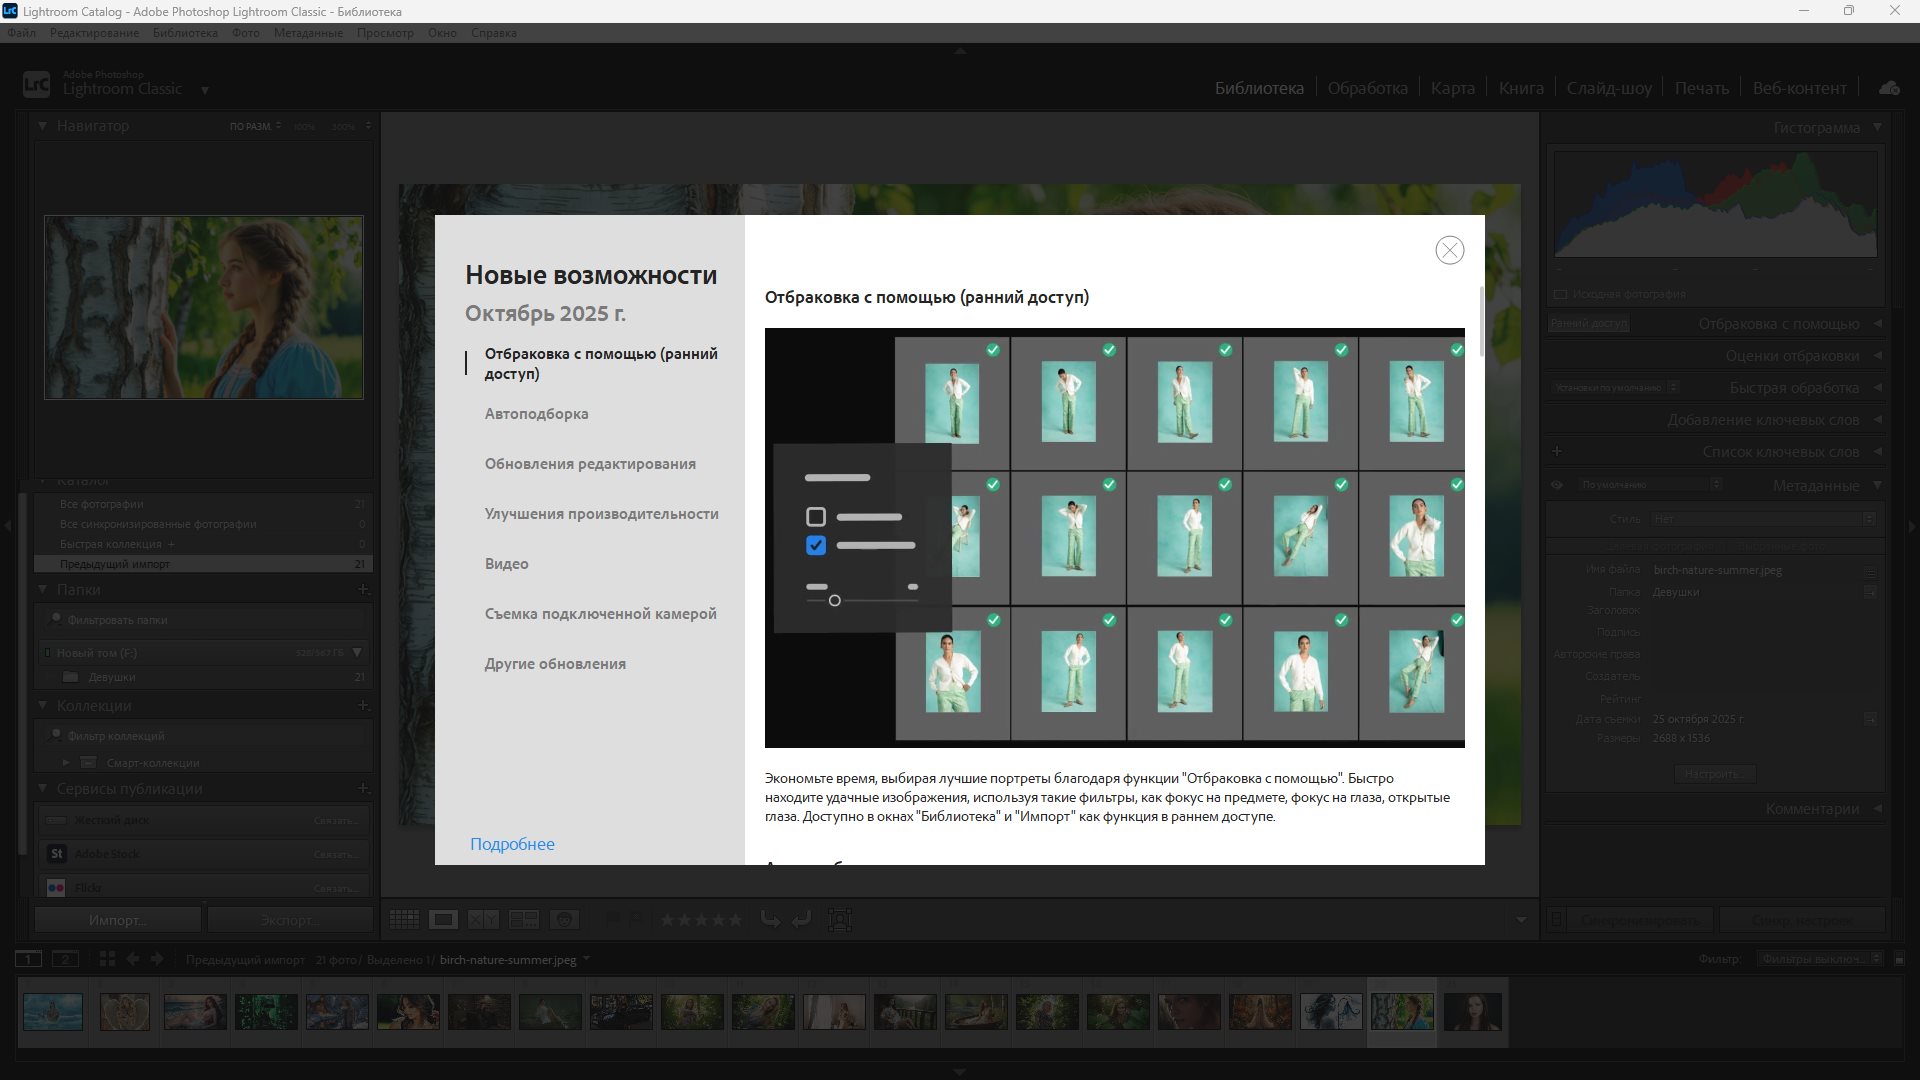1920x1080 pixels.
Task: Toggle the second monitor window button
Action: pos(65,959)
